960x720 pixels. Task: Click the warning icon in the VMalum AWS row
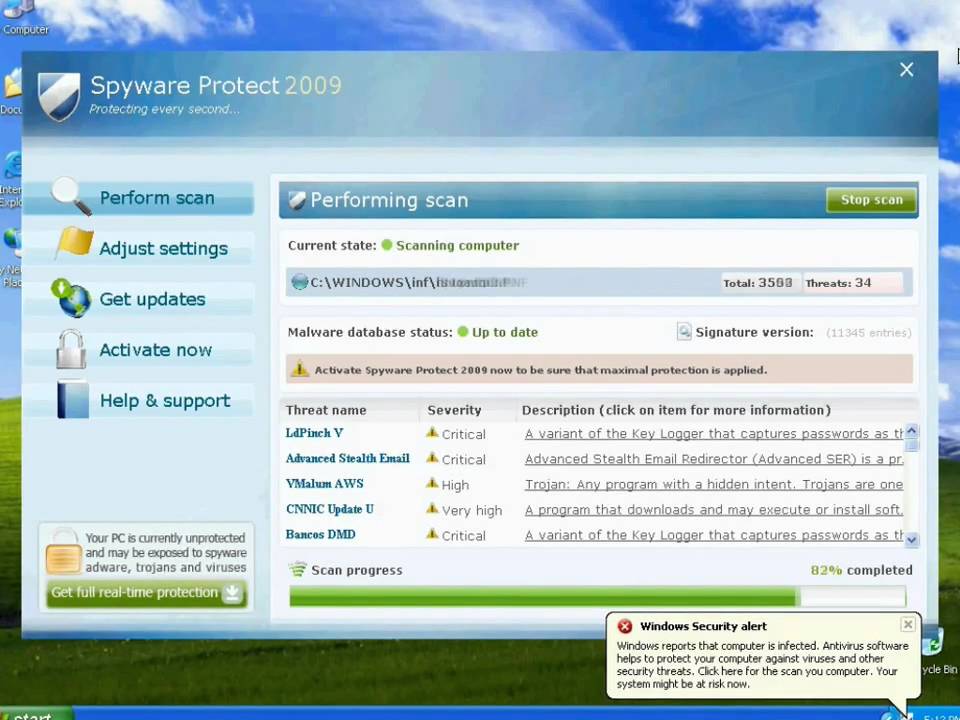432,484
